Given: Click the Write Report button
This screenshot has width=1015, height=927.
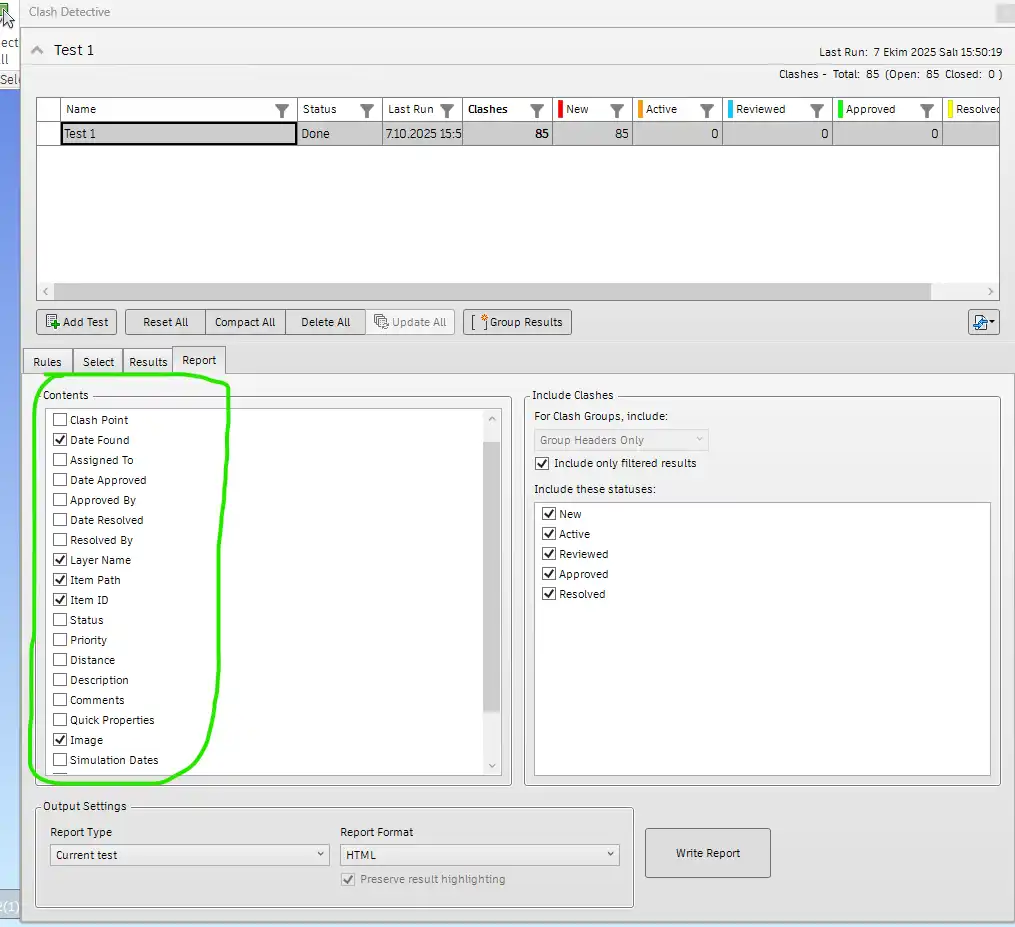Looking at the screenshot, I should 707,853.
